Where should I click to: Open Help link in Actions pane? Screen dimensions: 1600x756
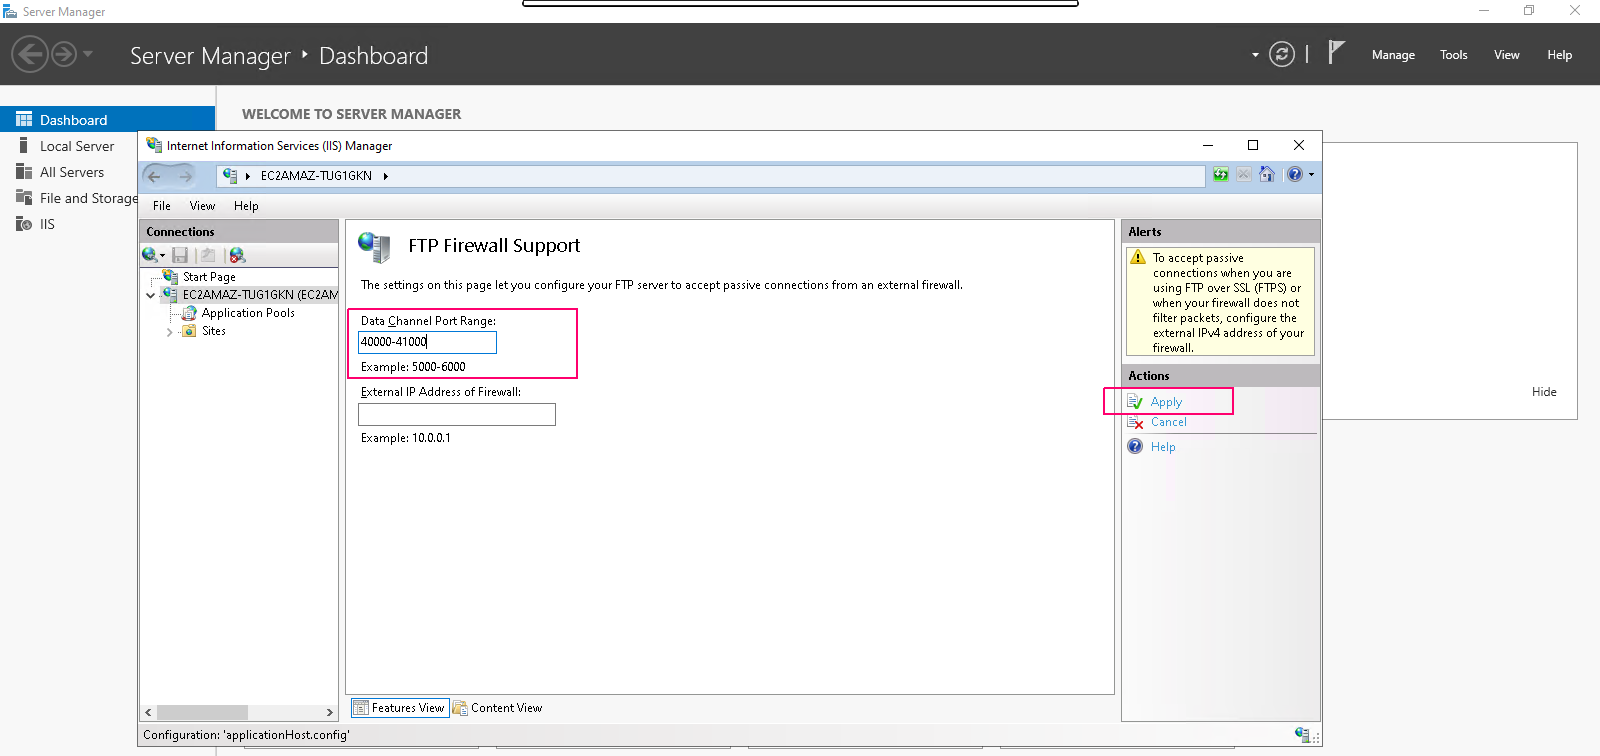click(1163, 447)
